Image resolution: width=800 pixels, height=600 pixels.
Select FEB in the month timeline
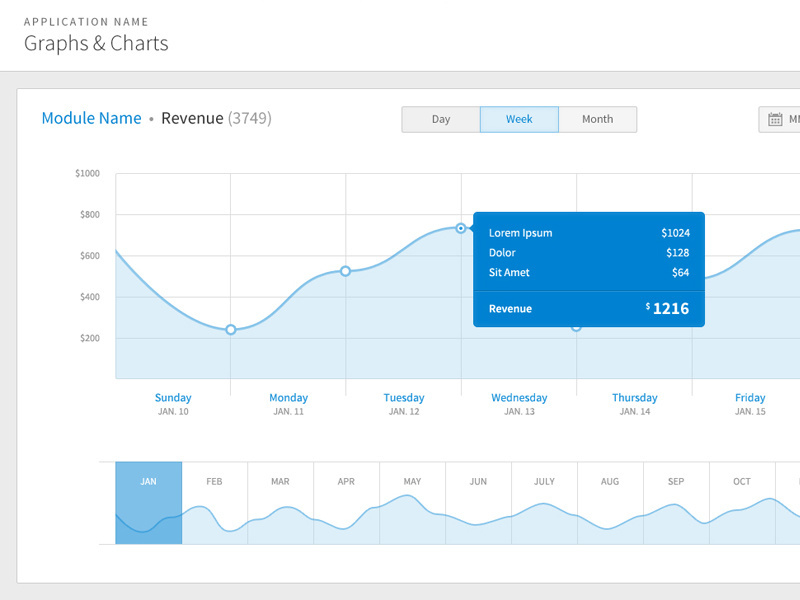(214, 503)
